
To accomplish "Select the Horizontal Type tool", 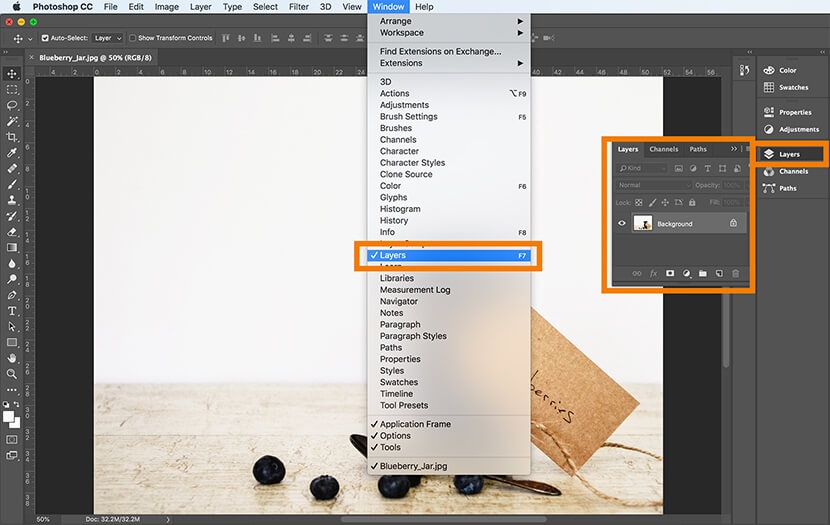I will coord(12,311).
